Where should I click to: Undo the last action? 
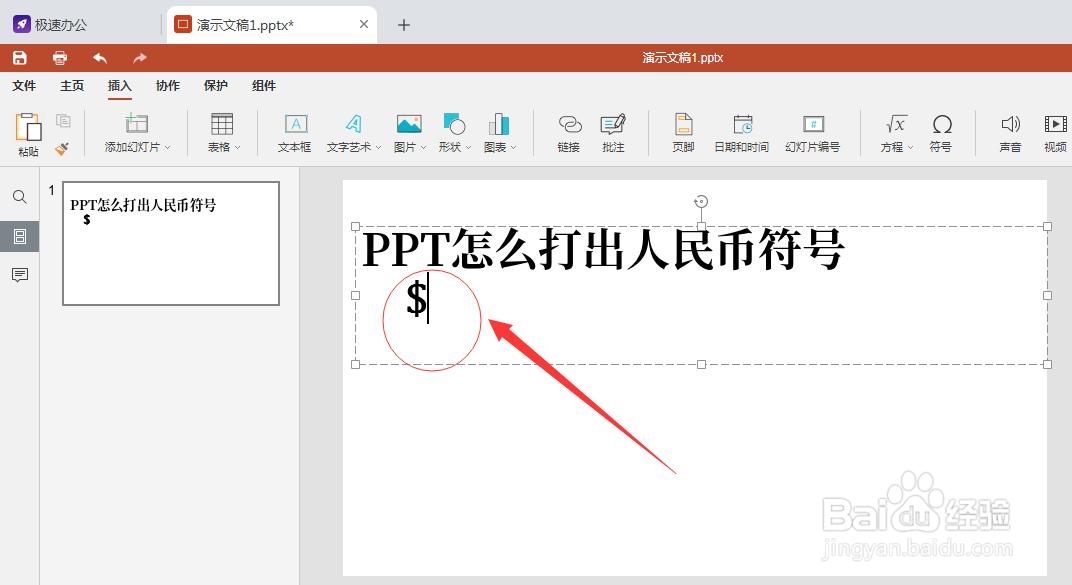[100, 58]
